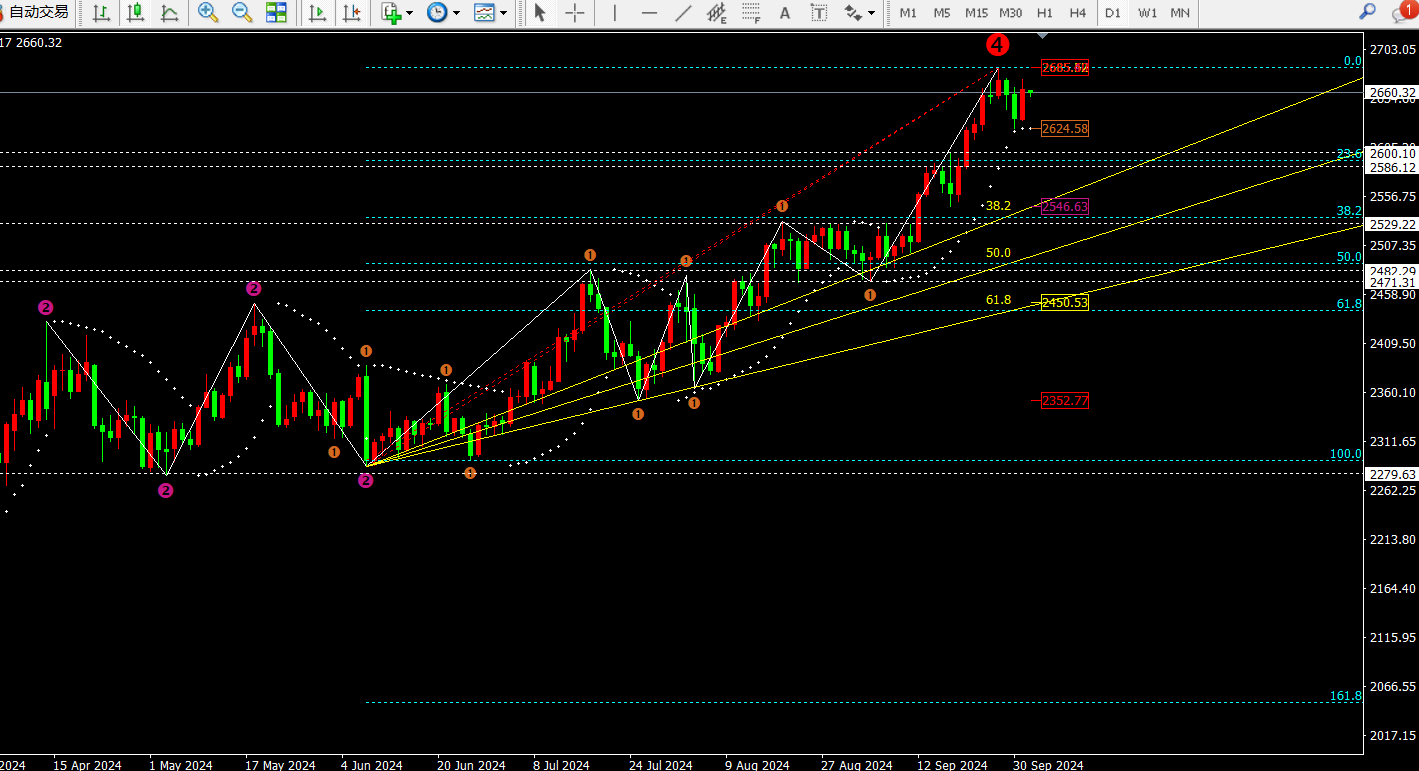Switch timeframe to M5
This screenshot has height=771, width=1419.
[942, 13]
